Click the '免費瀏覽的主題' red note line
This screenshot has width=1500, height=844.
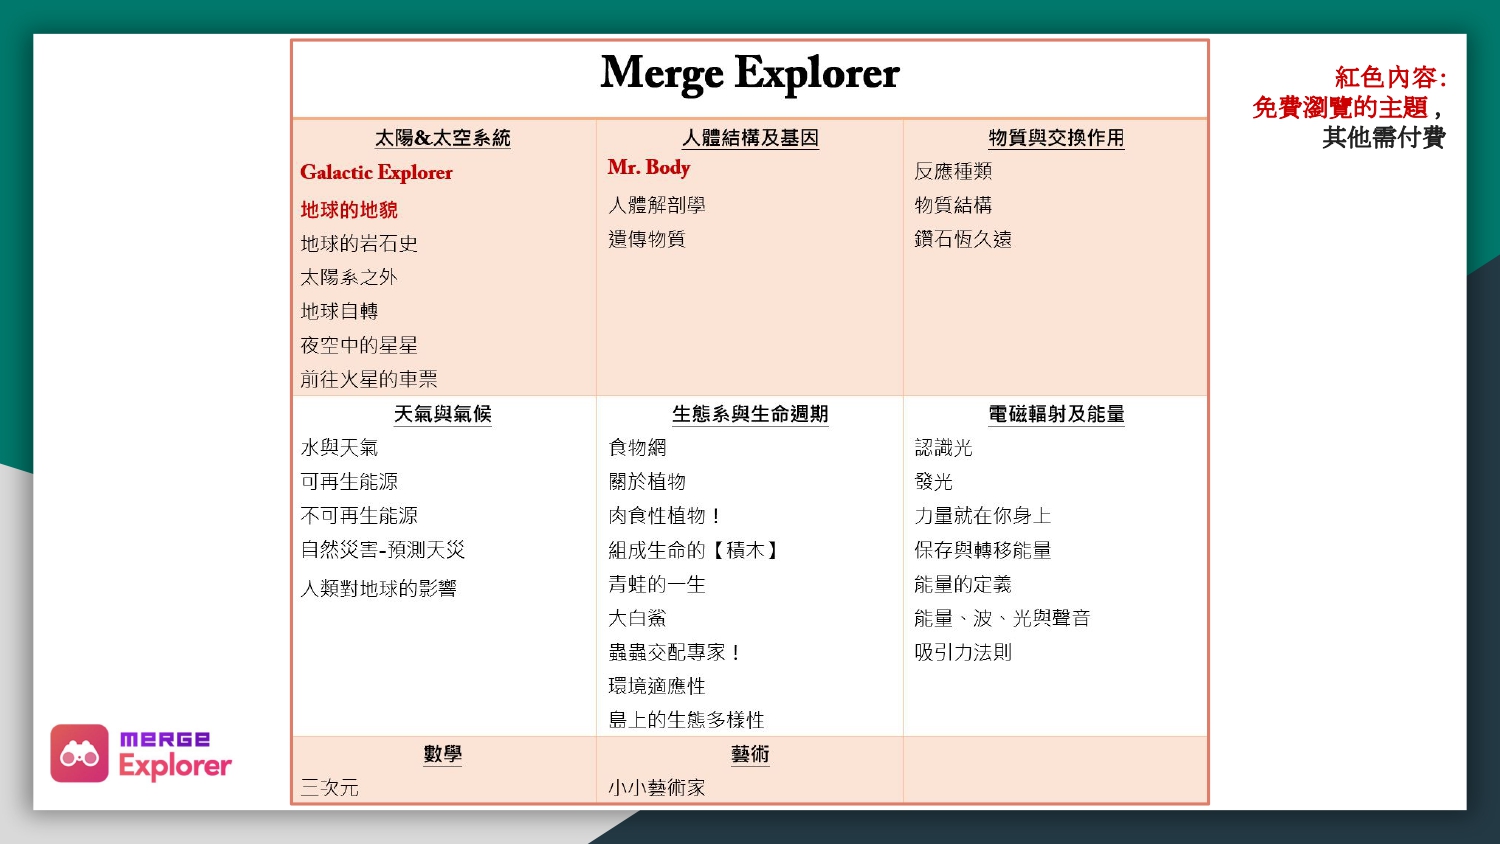pyautogui.click(x=1340, y=108)
